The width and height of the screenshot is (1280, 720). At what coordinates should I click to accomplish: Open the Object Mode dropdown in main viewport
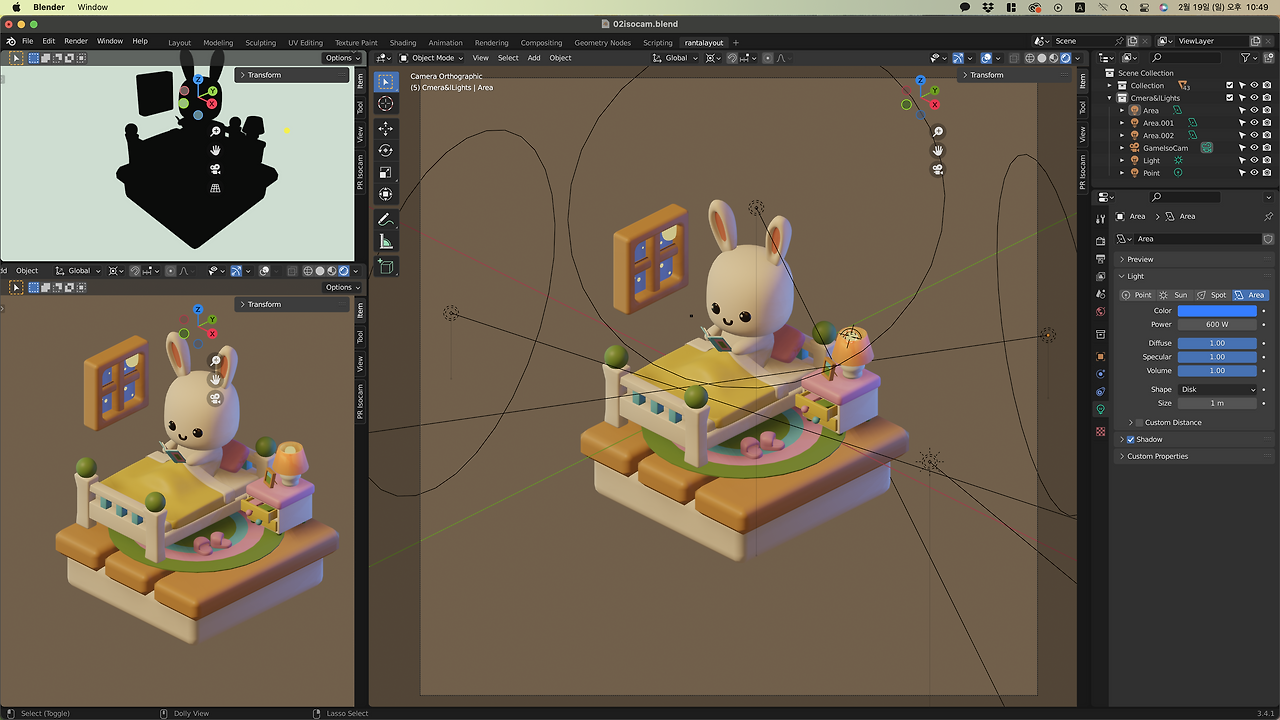point(432,58)
